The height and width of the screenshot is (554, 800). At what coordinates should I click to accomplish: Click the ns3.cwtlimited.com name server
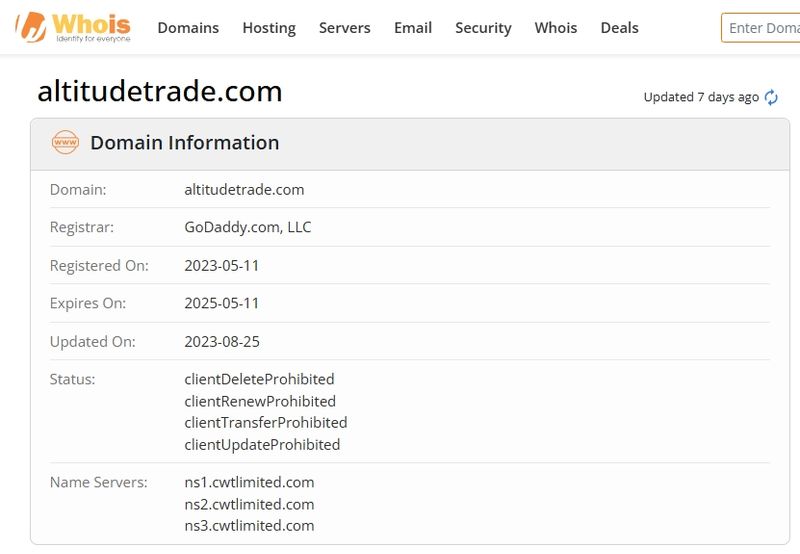[x=249, y=525]
